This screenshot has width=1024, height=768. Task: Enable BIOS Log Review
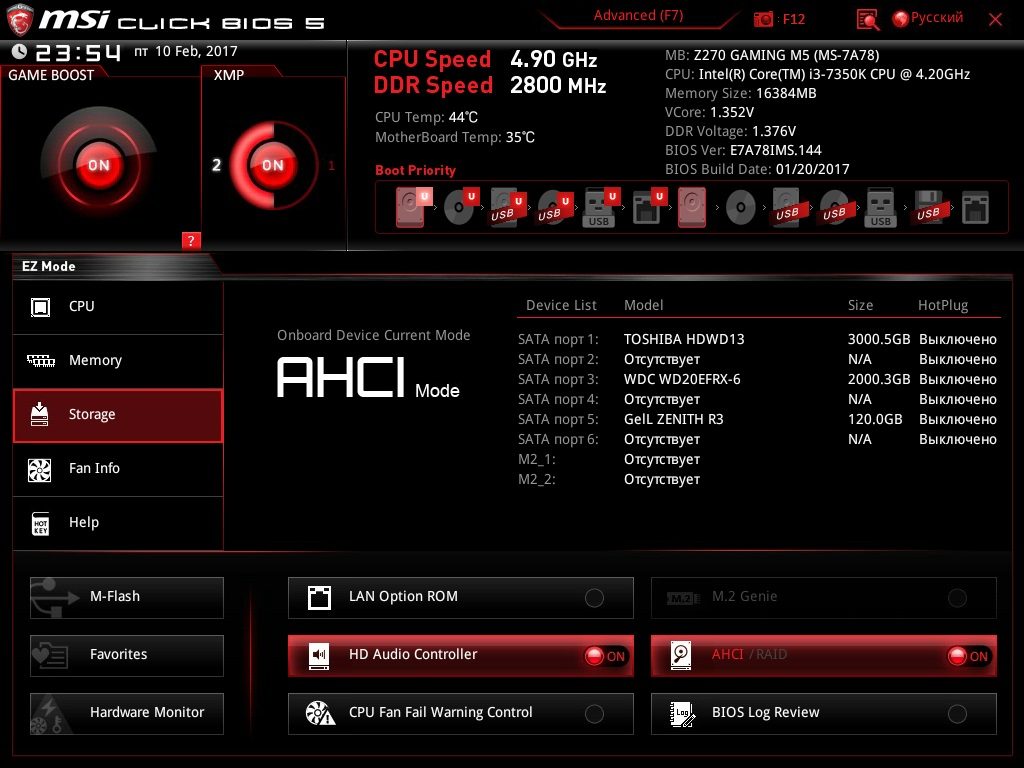[x=824, y=713]
